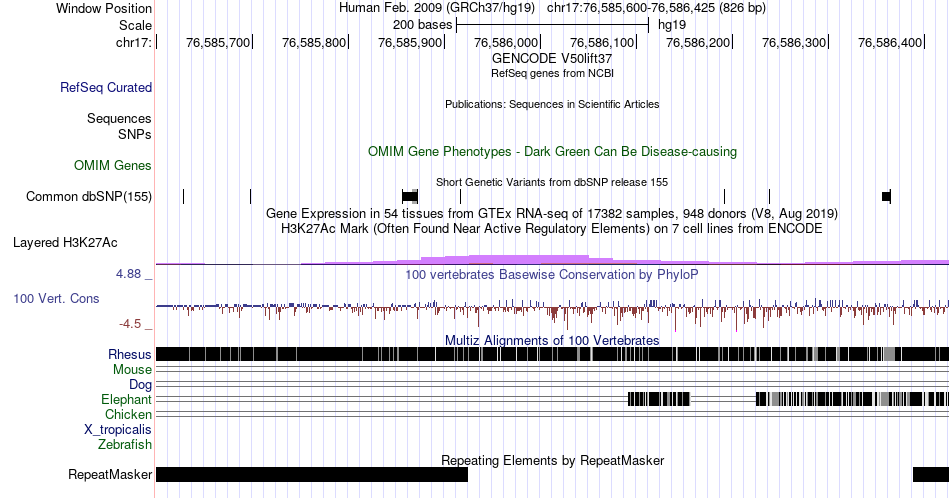Click the 76,585,800 ruler coordinate
Screen dimensions: 950x498
(x=314, y=42)
